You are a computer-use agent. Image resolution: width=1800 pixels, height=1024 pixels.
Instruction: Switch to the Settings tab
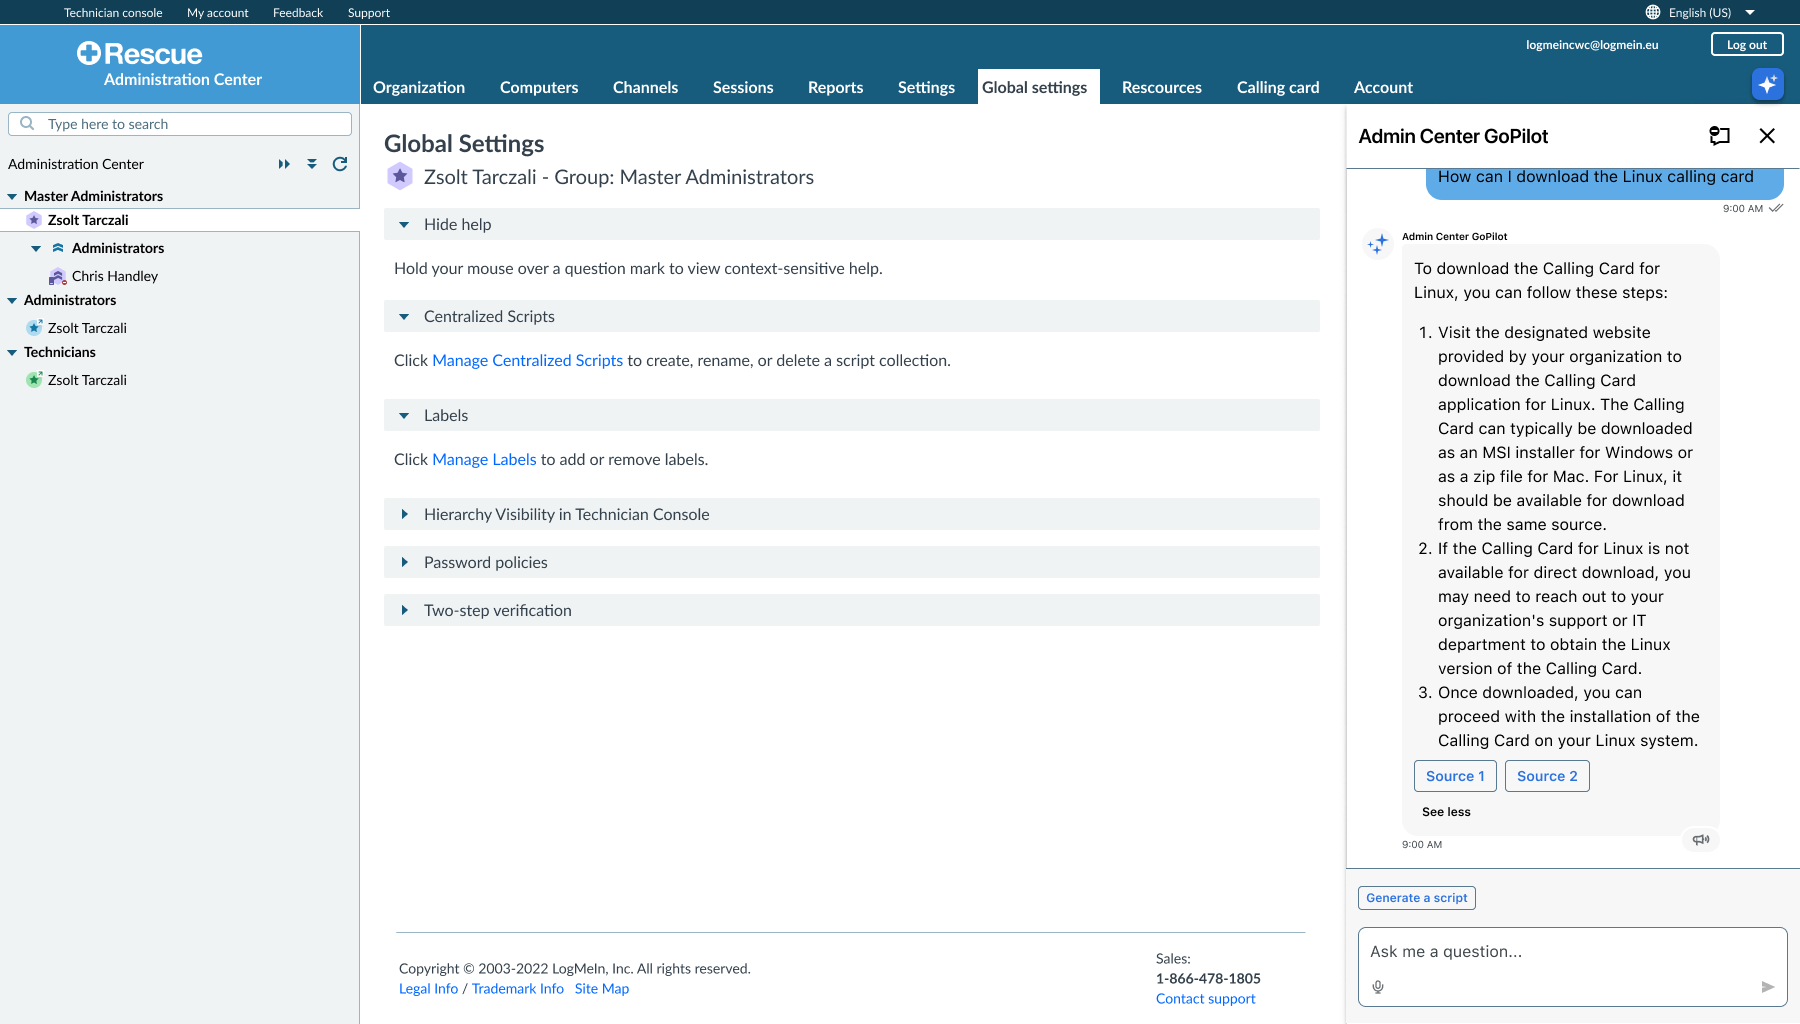[926, 87]
